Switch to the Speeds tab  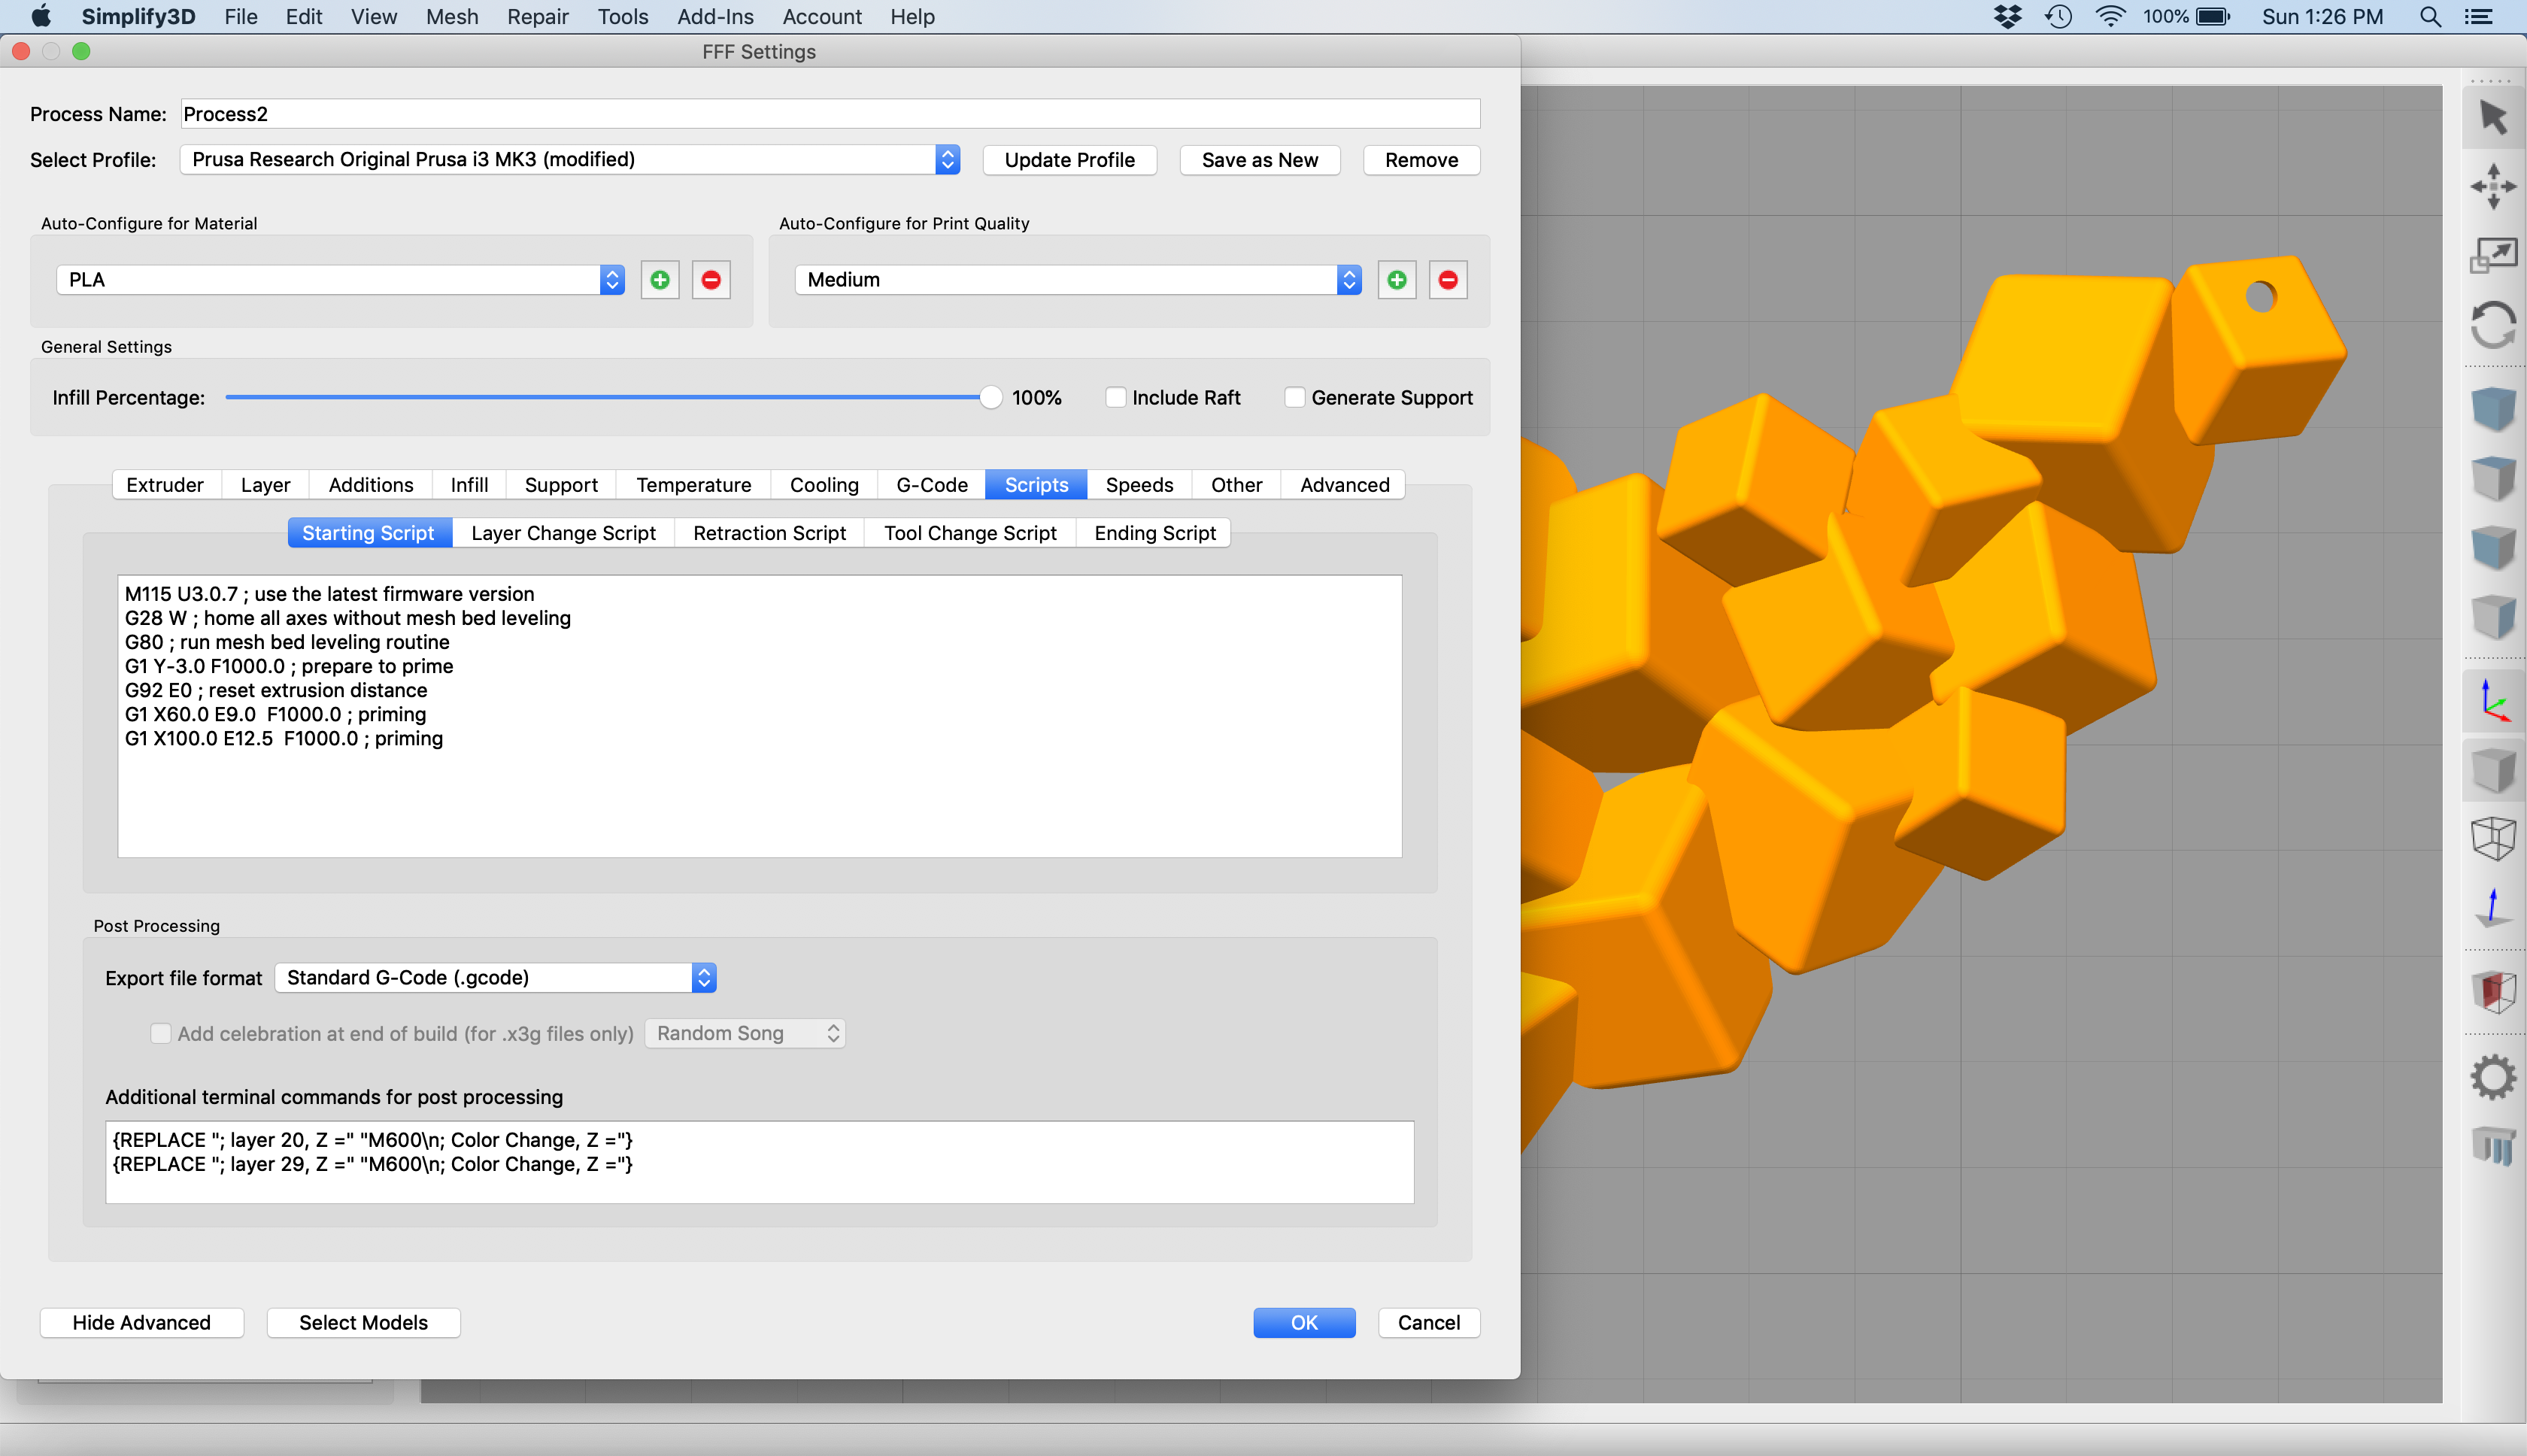tap(1139, 485)
